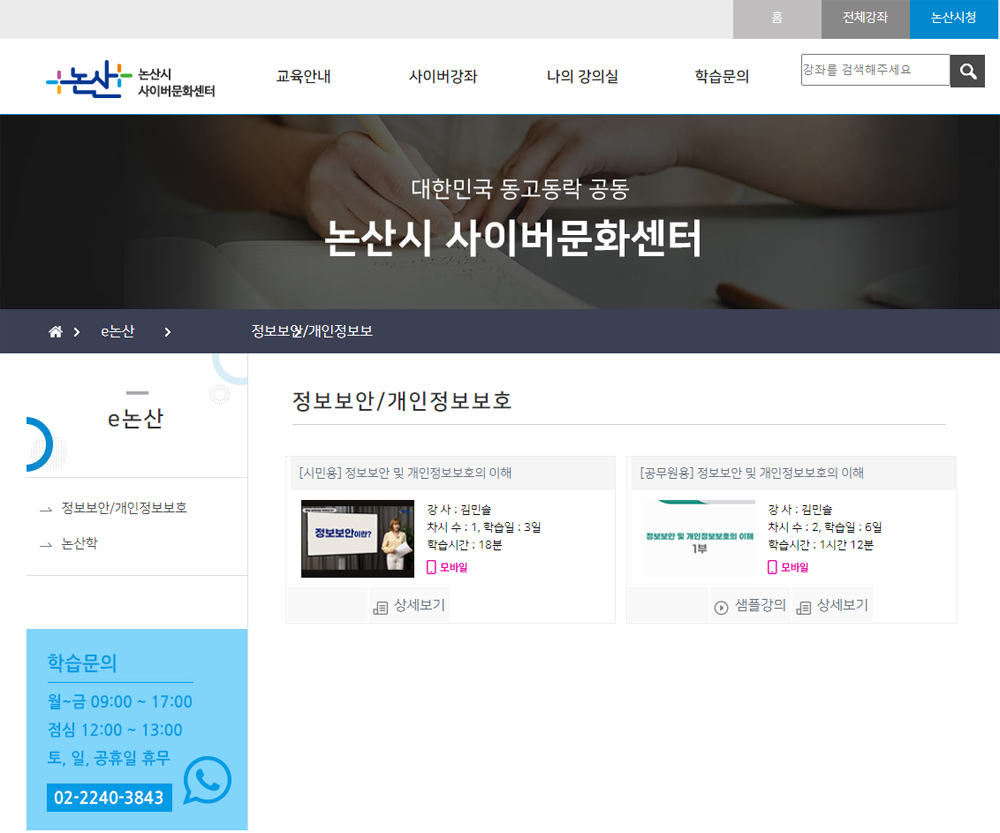Click the home icon in breadcrumb

coord(55,332)
